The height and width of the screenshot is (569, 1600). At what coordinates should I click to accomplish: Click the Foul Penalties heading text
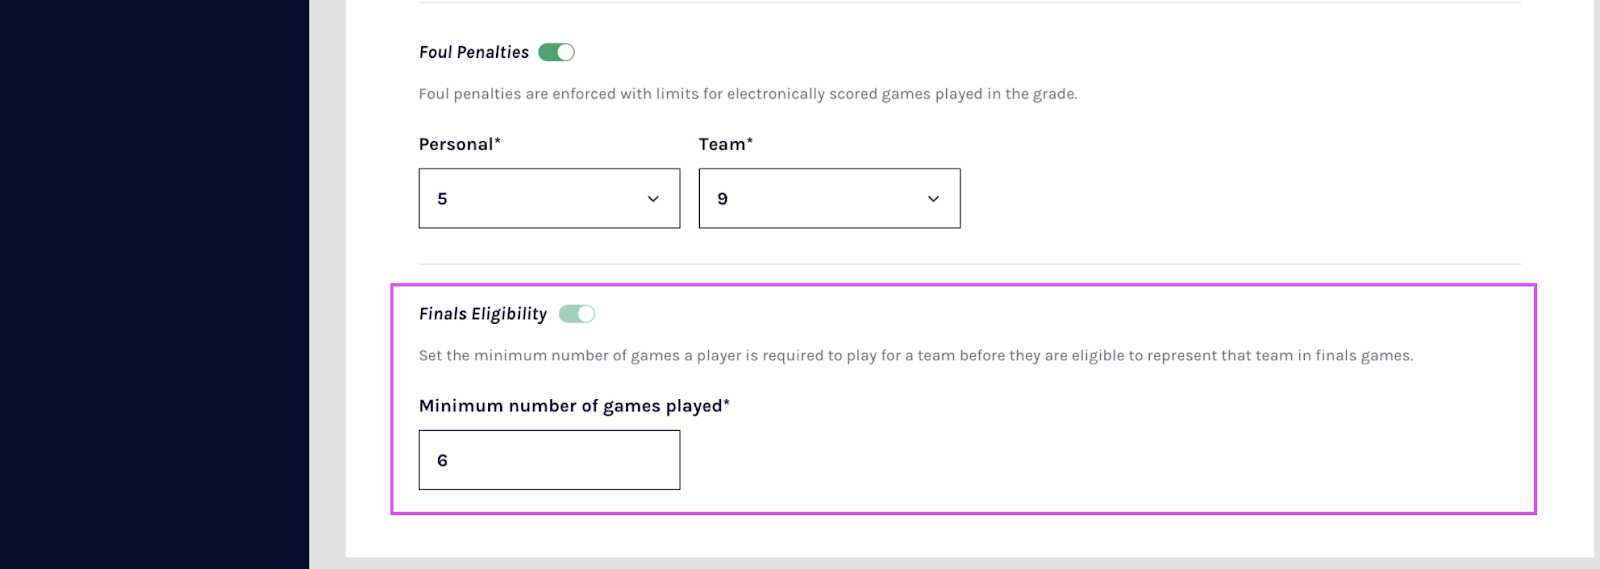[x=474, y=52]
